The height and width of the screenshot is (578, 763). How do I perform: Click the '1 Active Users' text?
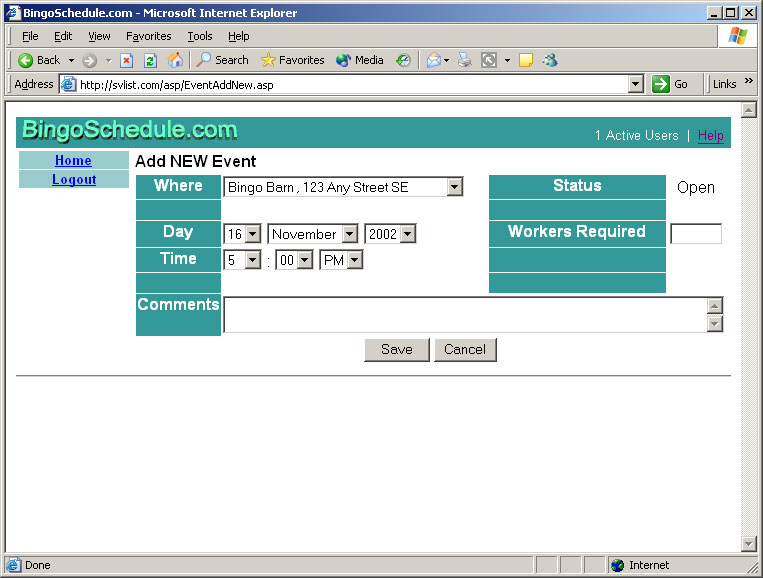636,135
